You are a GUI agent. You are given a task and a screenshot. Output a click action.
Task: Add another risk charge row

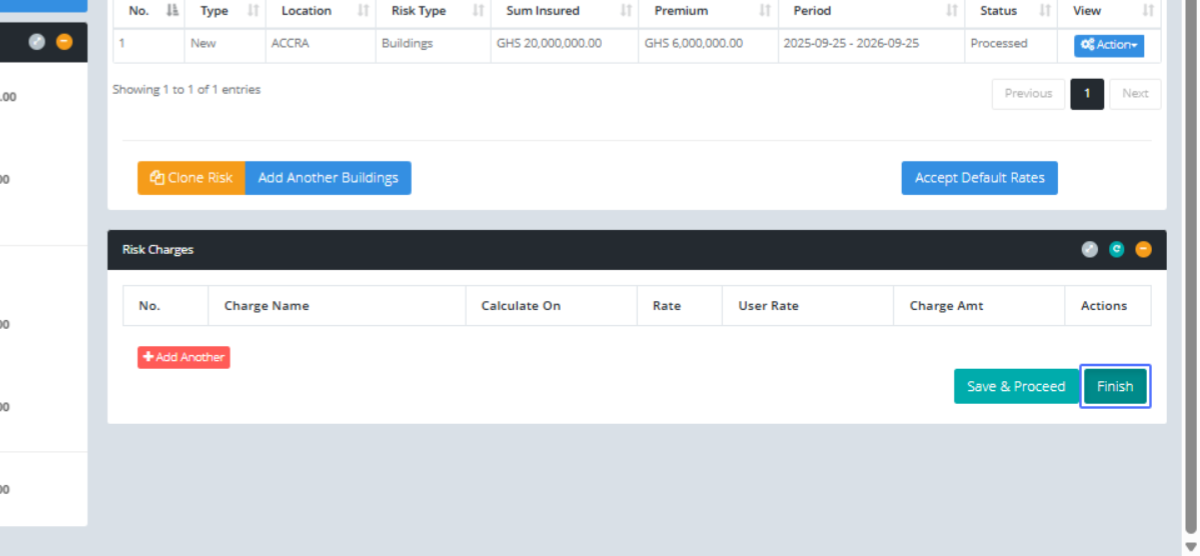[x=184, y=357]
